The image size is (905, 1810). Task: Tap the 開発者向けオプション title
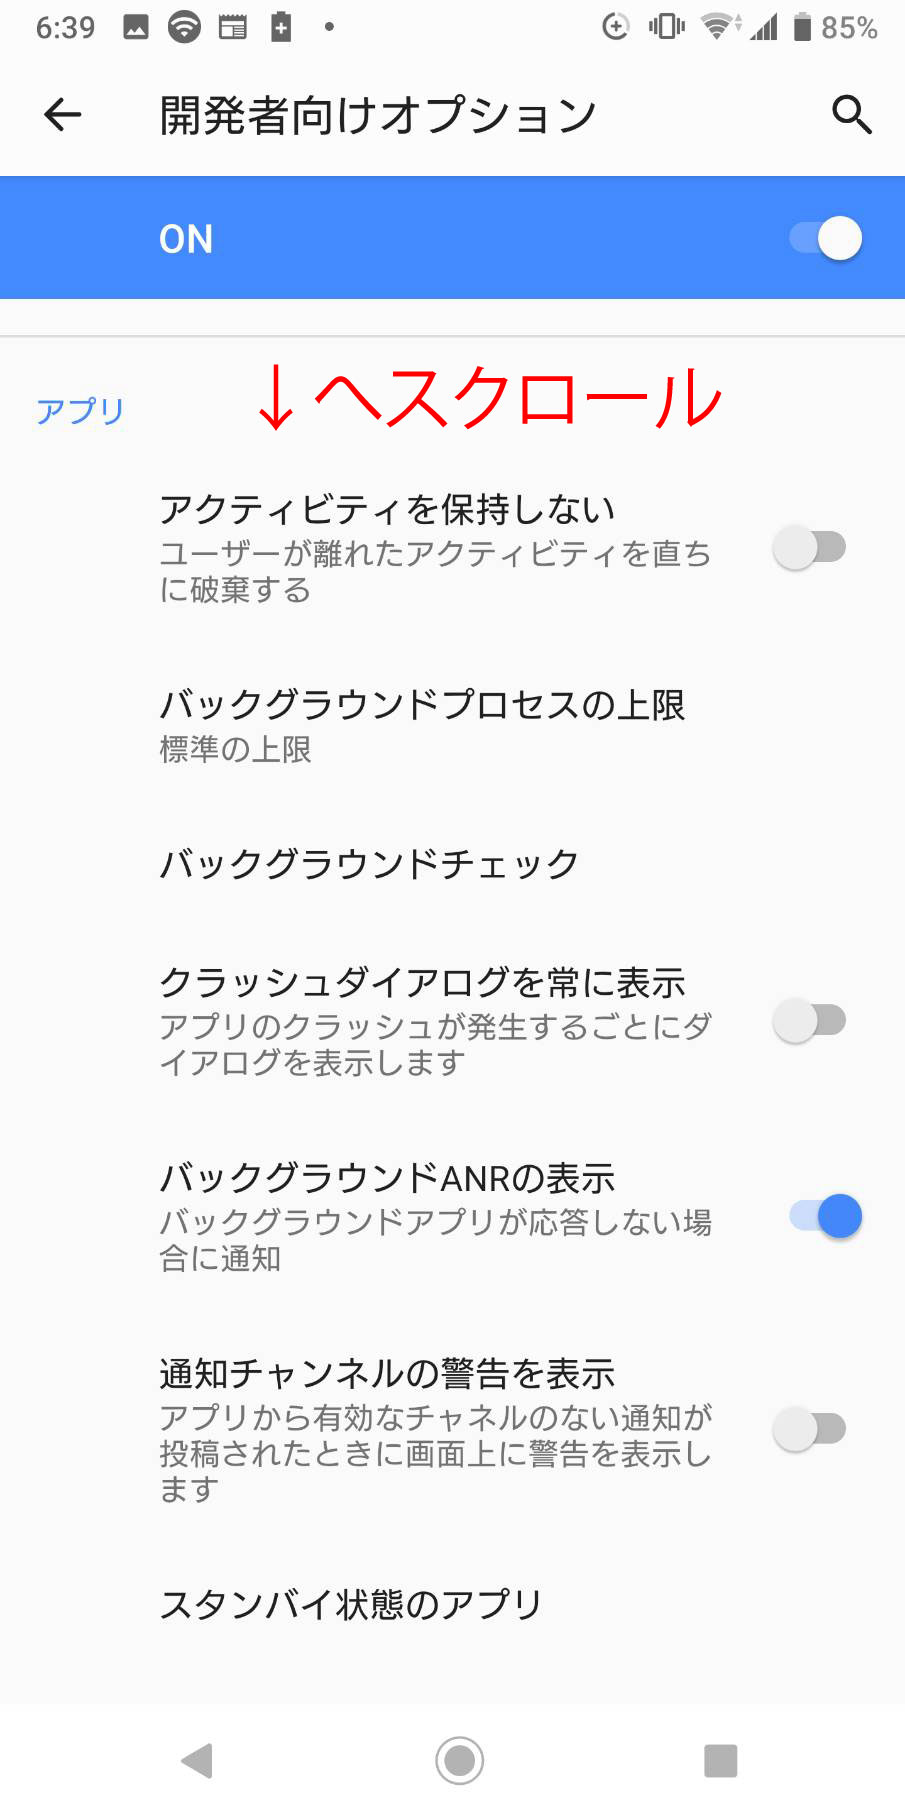point(378,115)
